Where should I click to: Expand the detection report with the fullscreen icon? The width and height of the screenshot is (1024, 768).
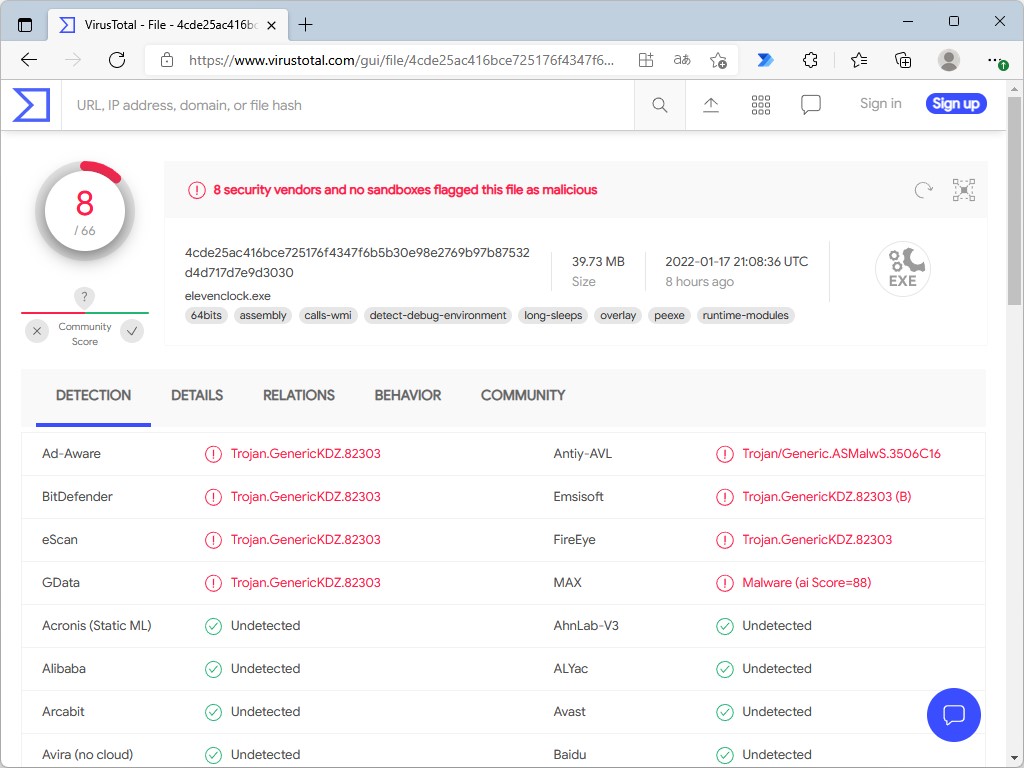963,189
